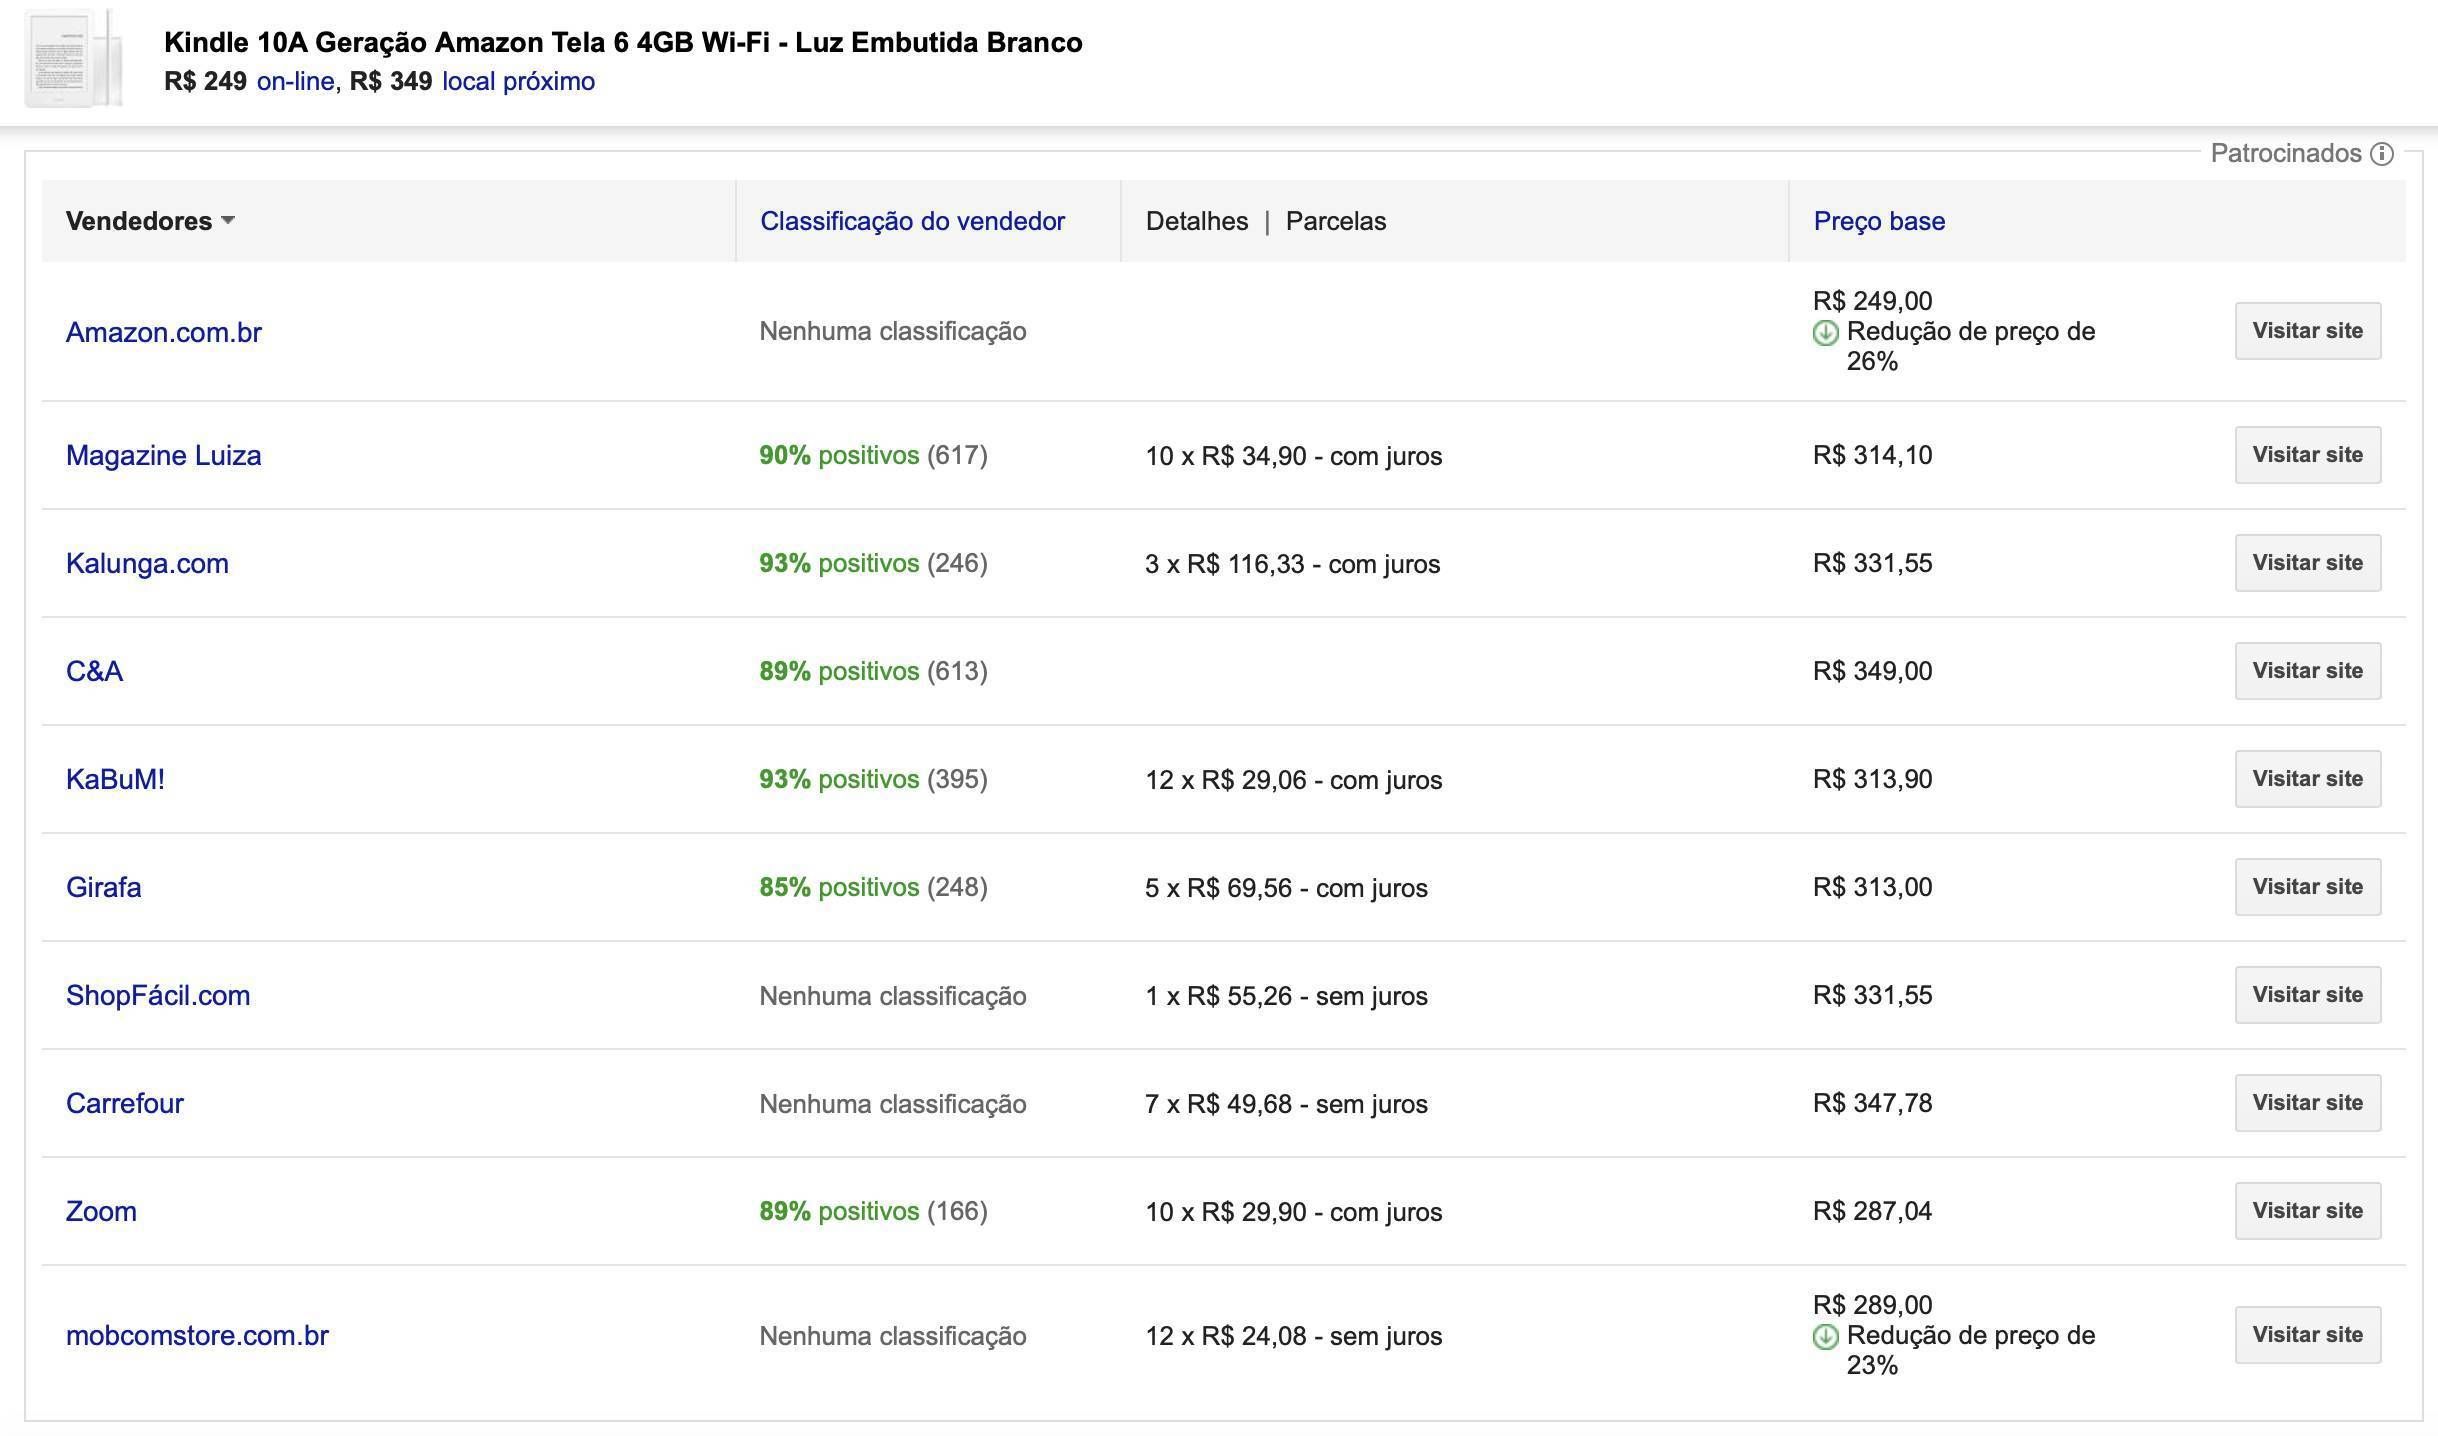The height and width of the screenshot is (1436, 2438).
Task: Click Amazon's Nenhuma classificação text
Action: pos(893,331)
